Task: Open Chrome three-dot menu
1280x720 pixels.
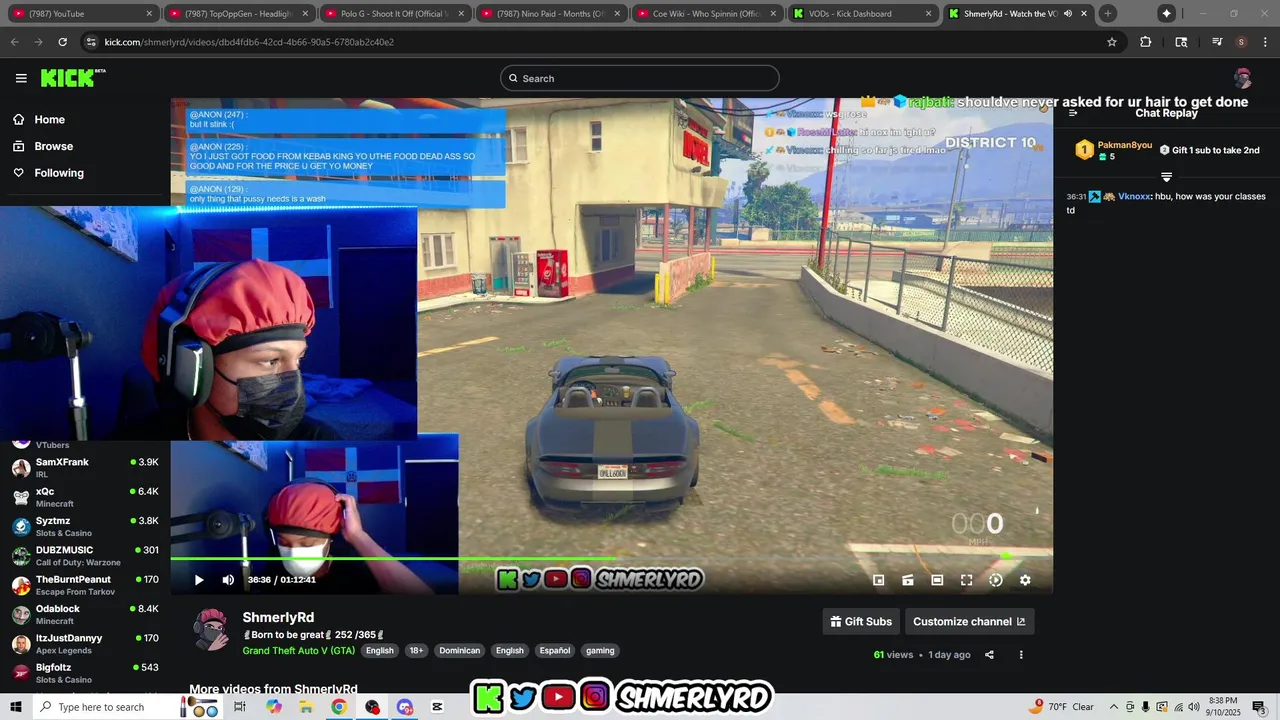Action: click(x=1266, y=42)
